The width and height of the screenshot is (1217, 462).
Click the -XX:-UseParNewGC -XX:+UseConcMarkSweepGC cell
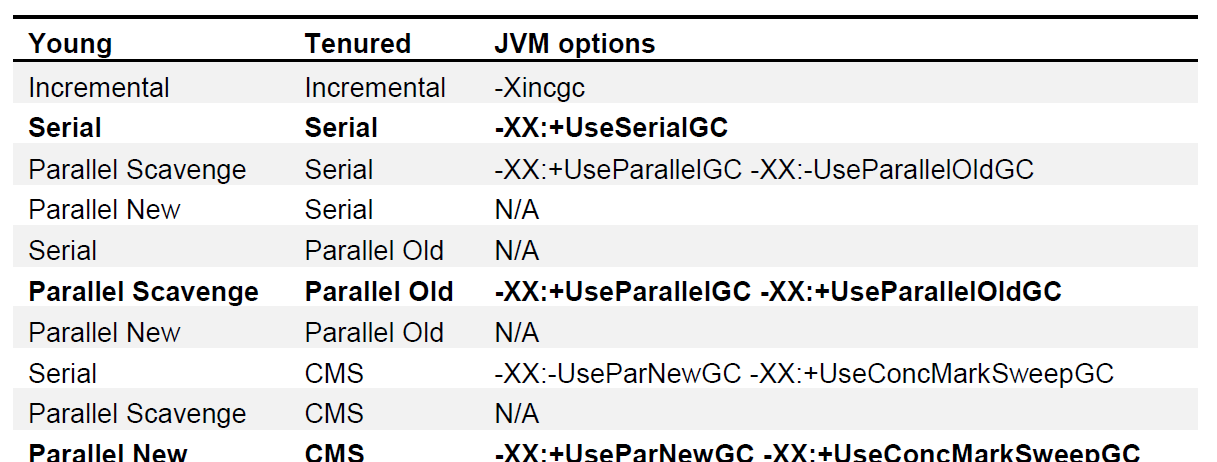(x=804, y=374)
